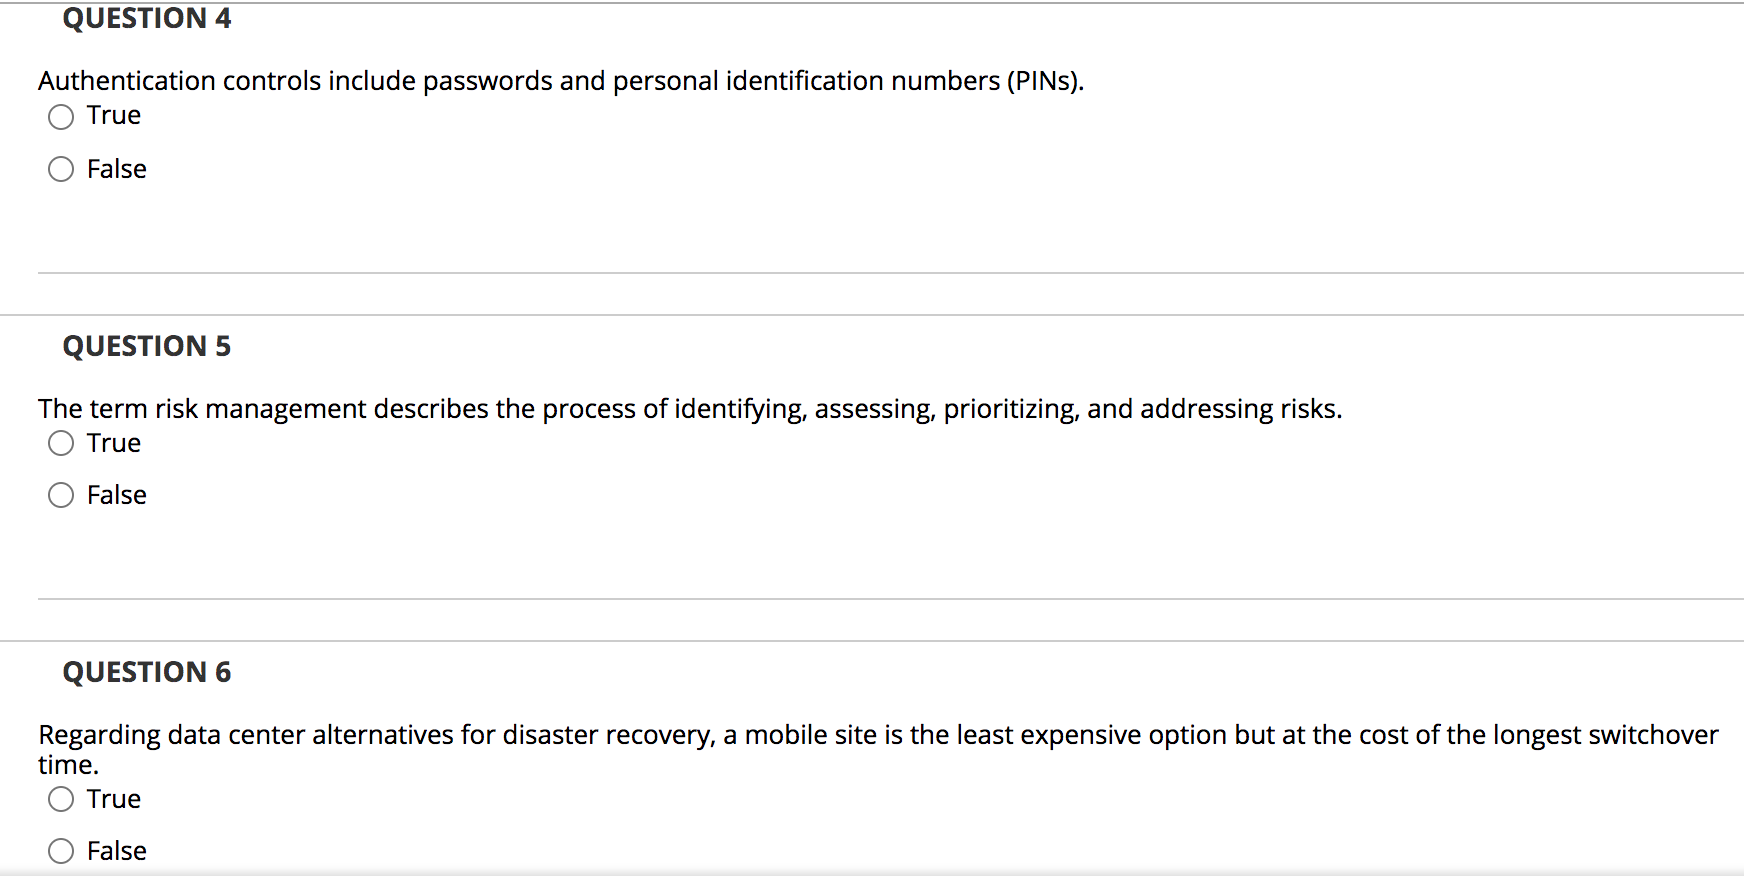
Task: Click the 'False' label text under Question 6
Action: (x=117, y=851)
